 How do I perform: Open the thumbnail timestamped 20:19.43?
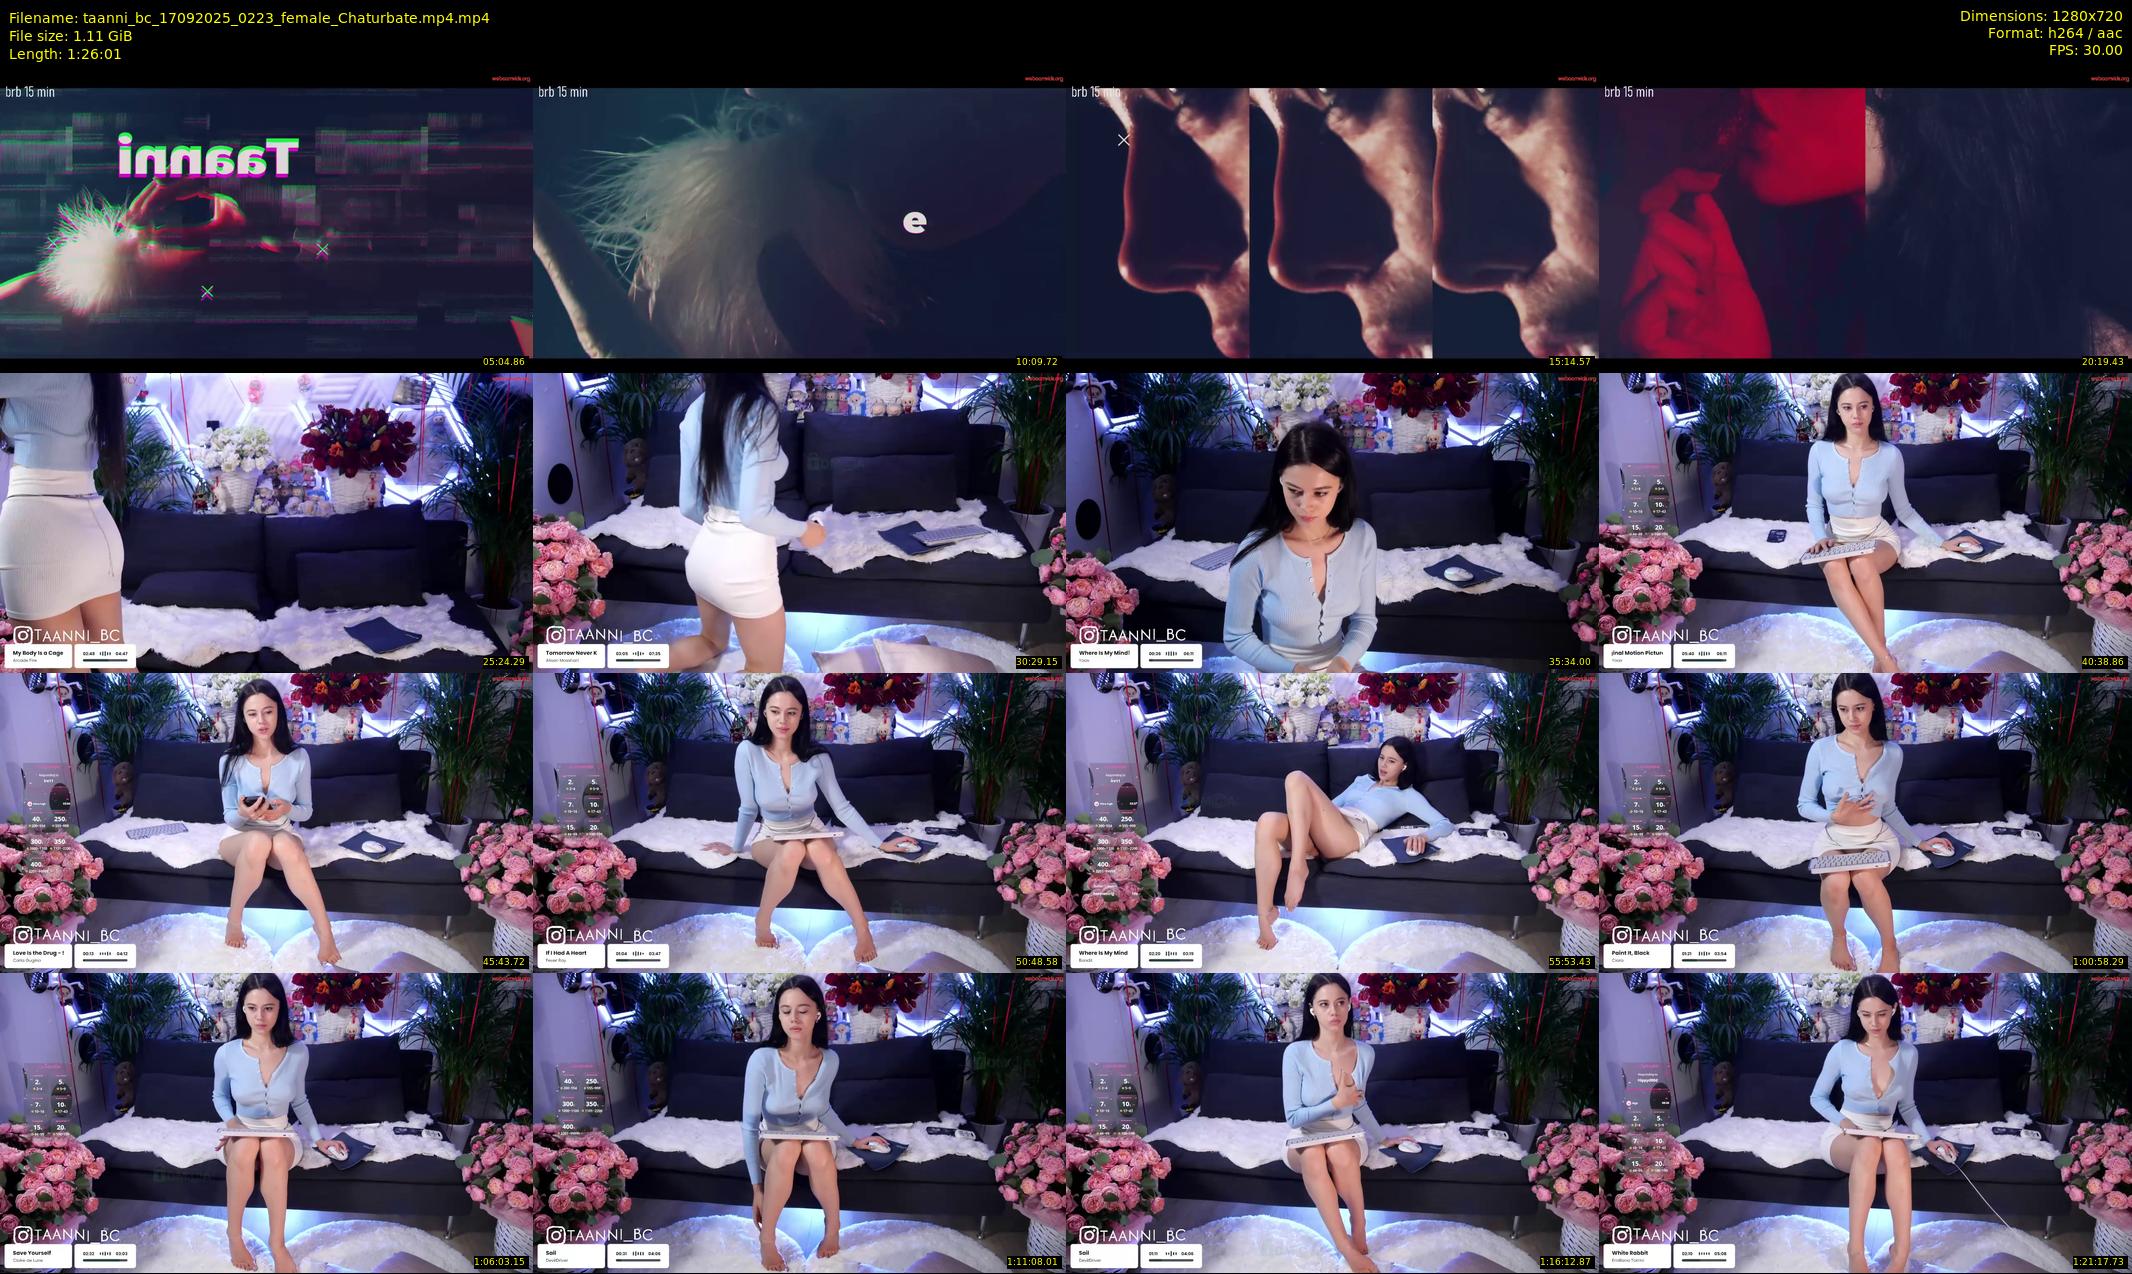click(x=1865, y=222)
